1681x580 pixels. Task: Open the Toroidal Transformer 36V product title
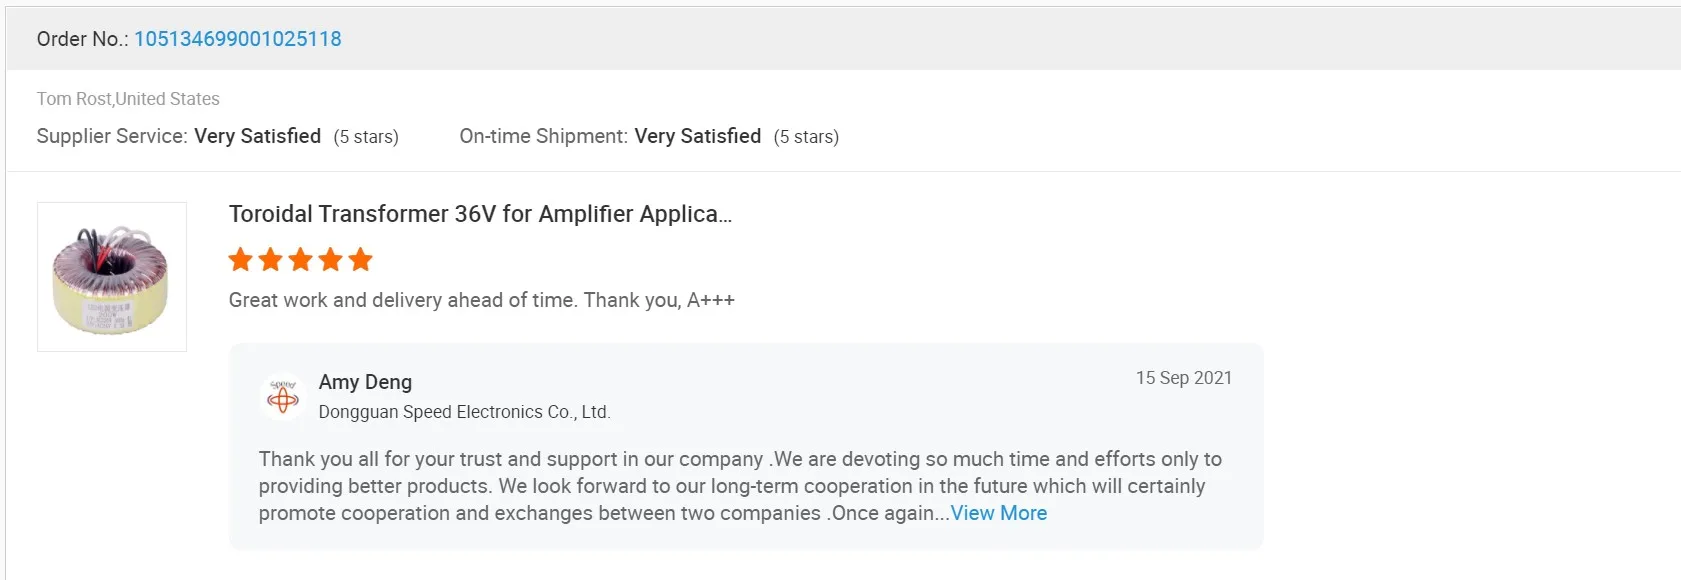(x=480, y=214)
